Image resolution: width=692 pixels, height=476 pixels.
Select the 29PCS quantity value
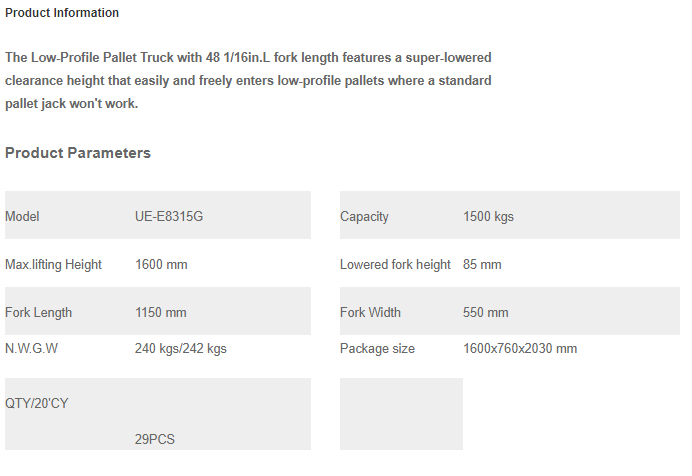[154, 439]
